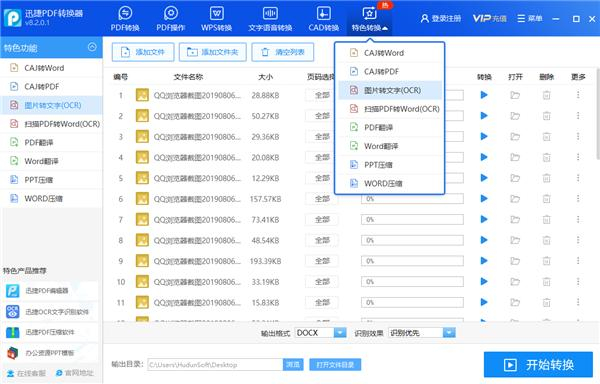Choose PPT压缩 in the dropdown menu
Image resolution: width=600 pixels, height=384 pixels.
coord(390,165)
